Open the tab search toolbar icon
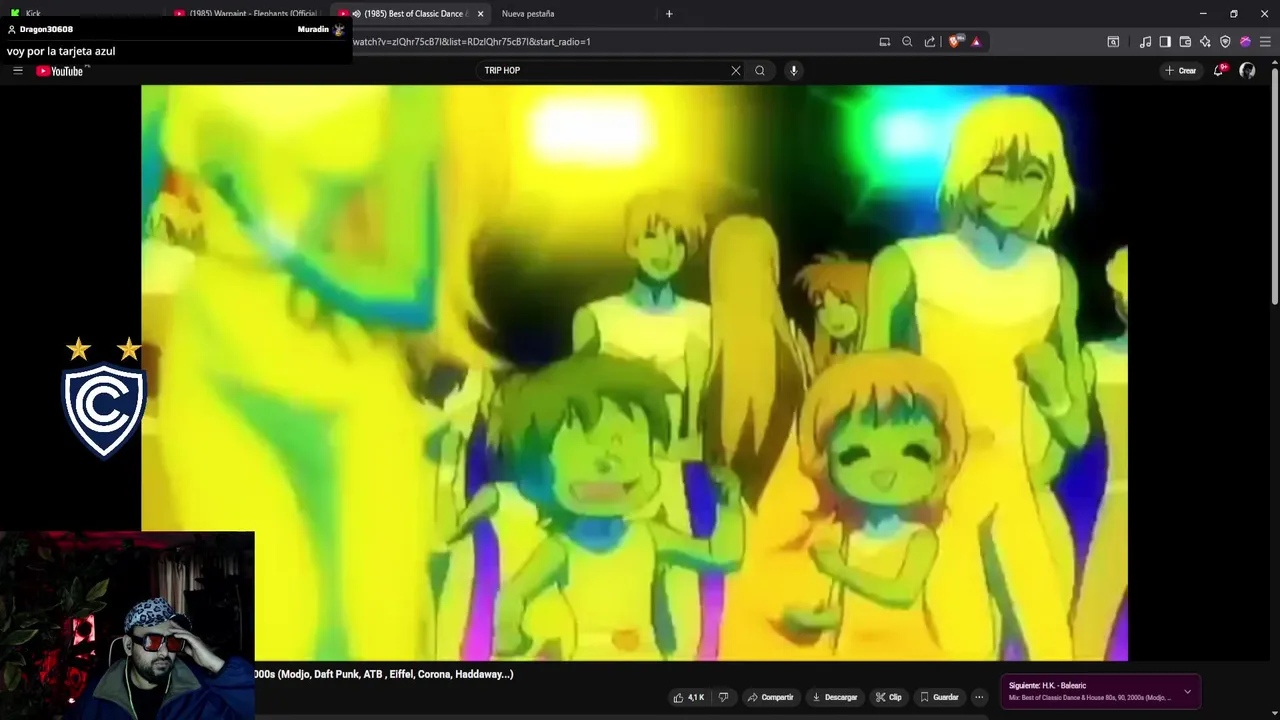1280x720 pixels. click(x=1113, y=42)
